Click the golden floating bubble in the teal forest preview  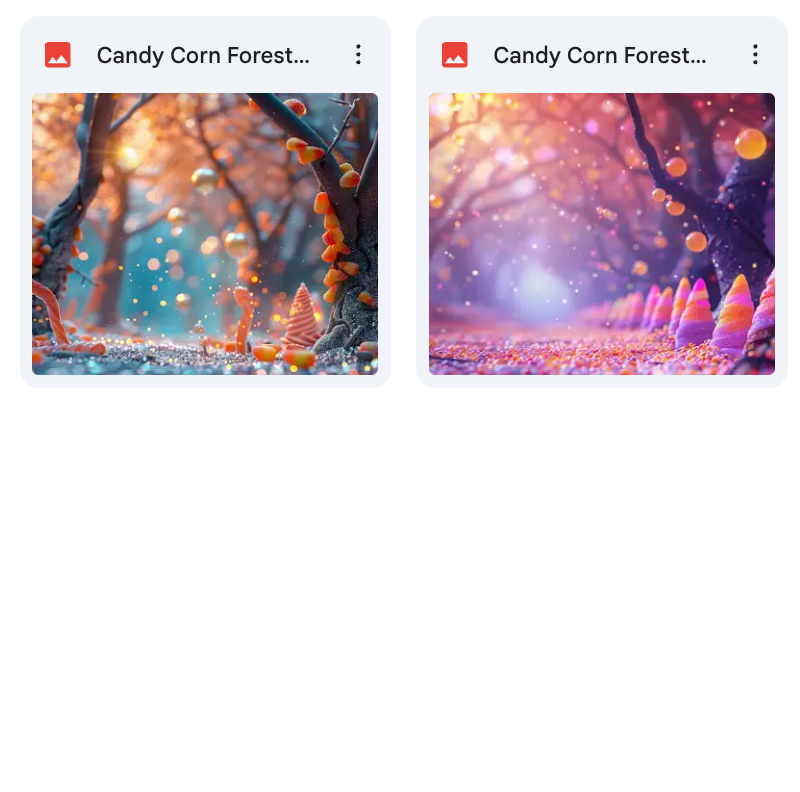click(205, 181)
